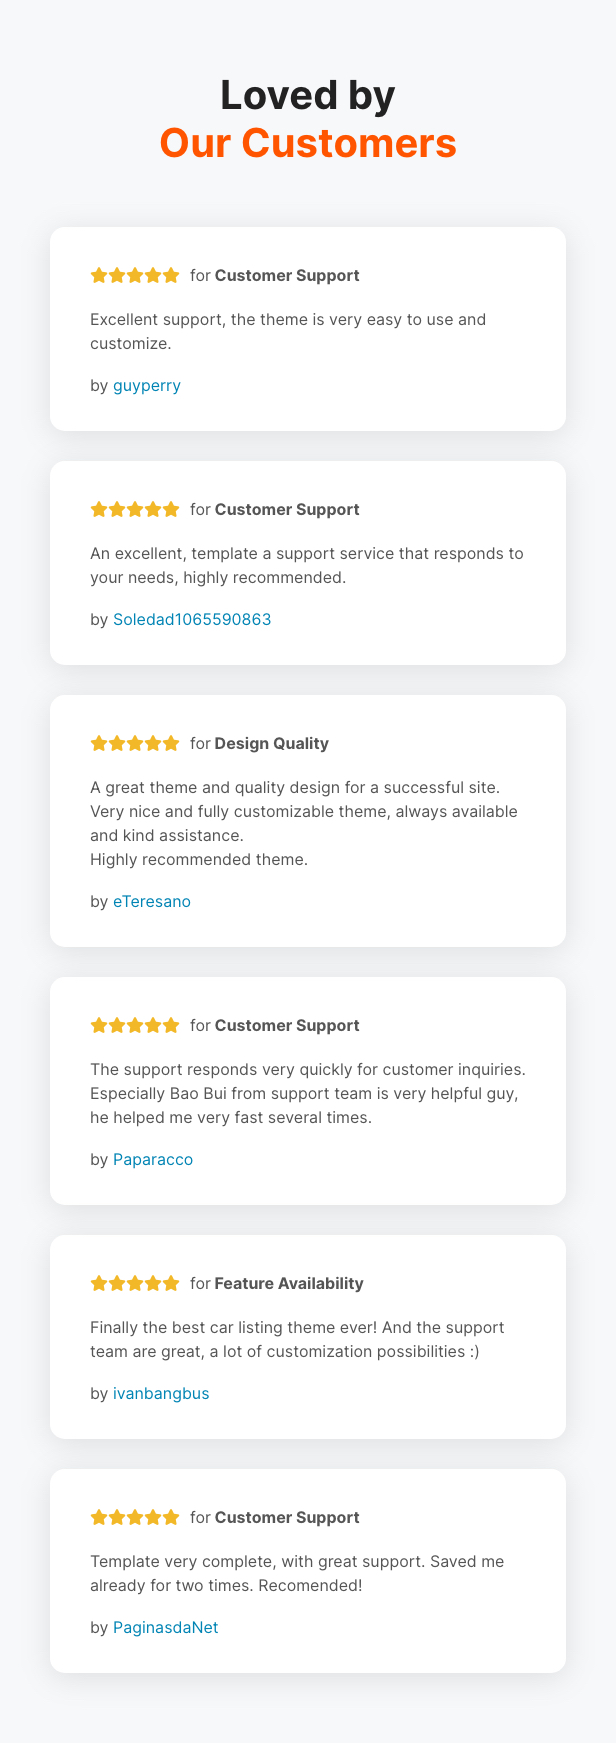Open the guyperry profile link
The height and width of the screenshot is (1743, 616).
click(147, 385)
